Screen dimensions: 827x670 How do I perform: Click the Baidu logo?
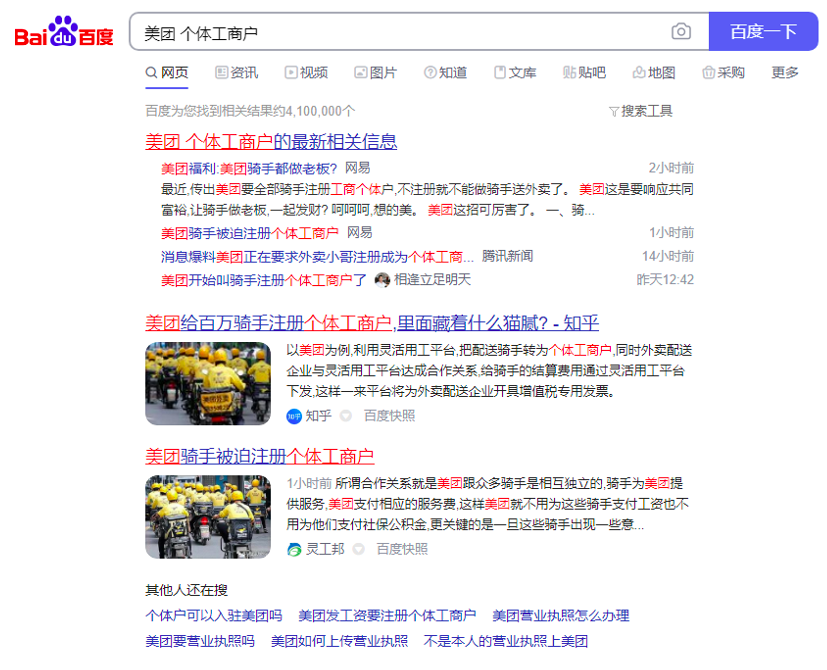point(63,33)
